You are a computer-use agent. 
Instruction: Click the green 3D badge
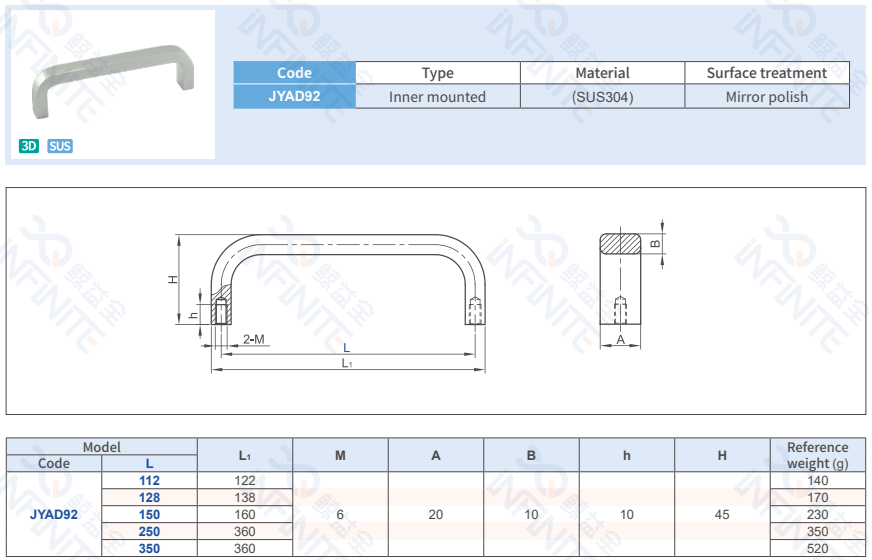29,146
